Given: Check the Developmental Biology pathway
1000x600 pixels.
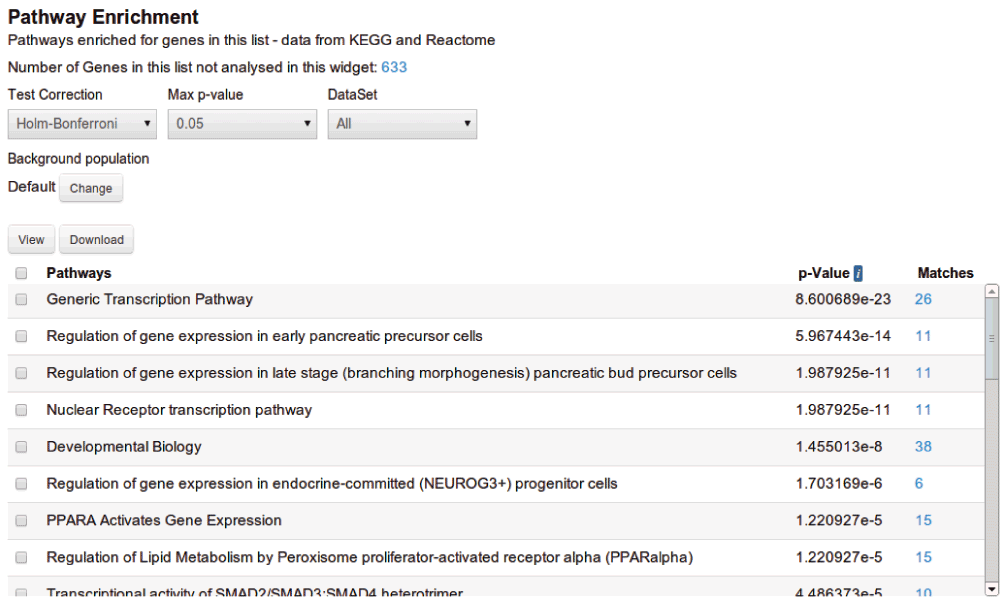Looking at the screenshot, I should 21,447.
